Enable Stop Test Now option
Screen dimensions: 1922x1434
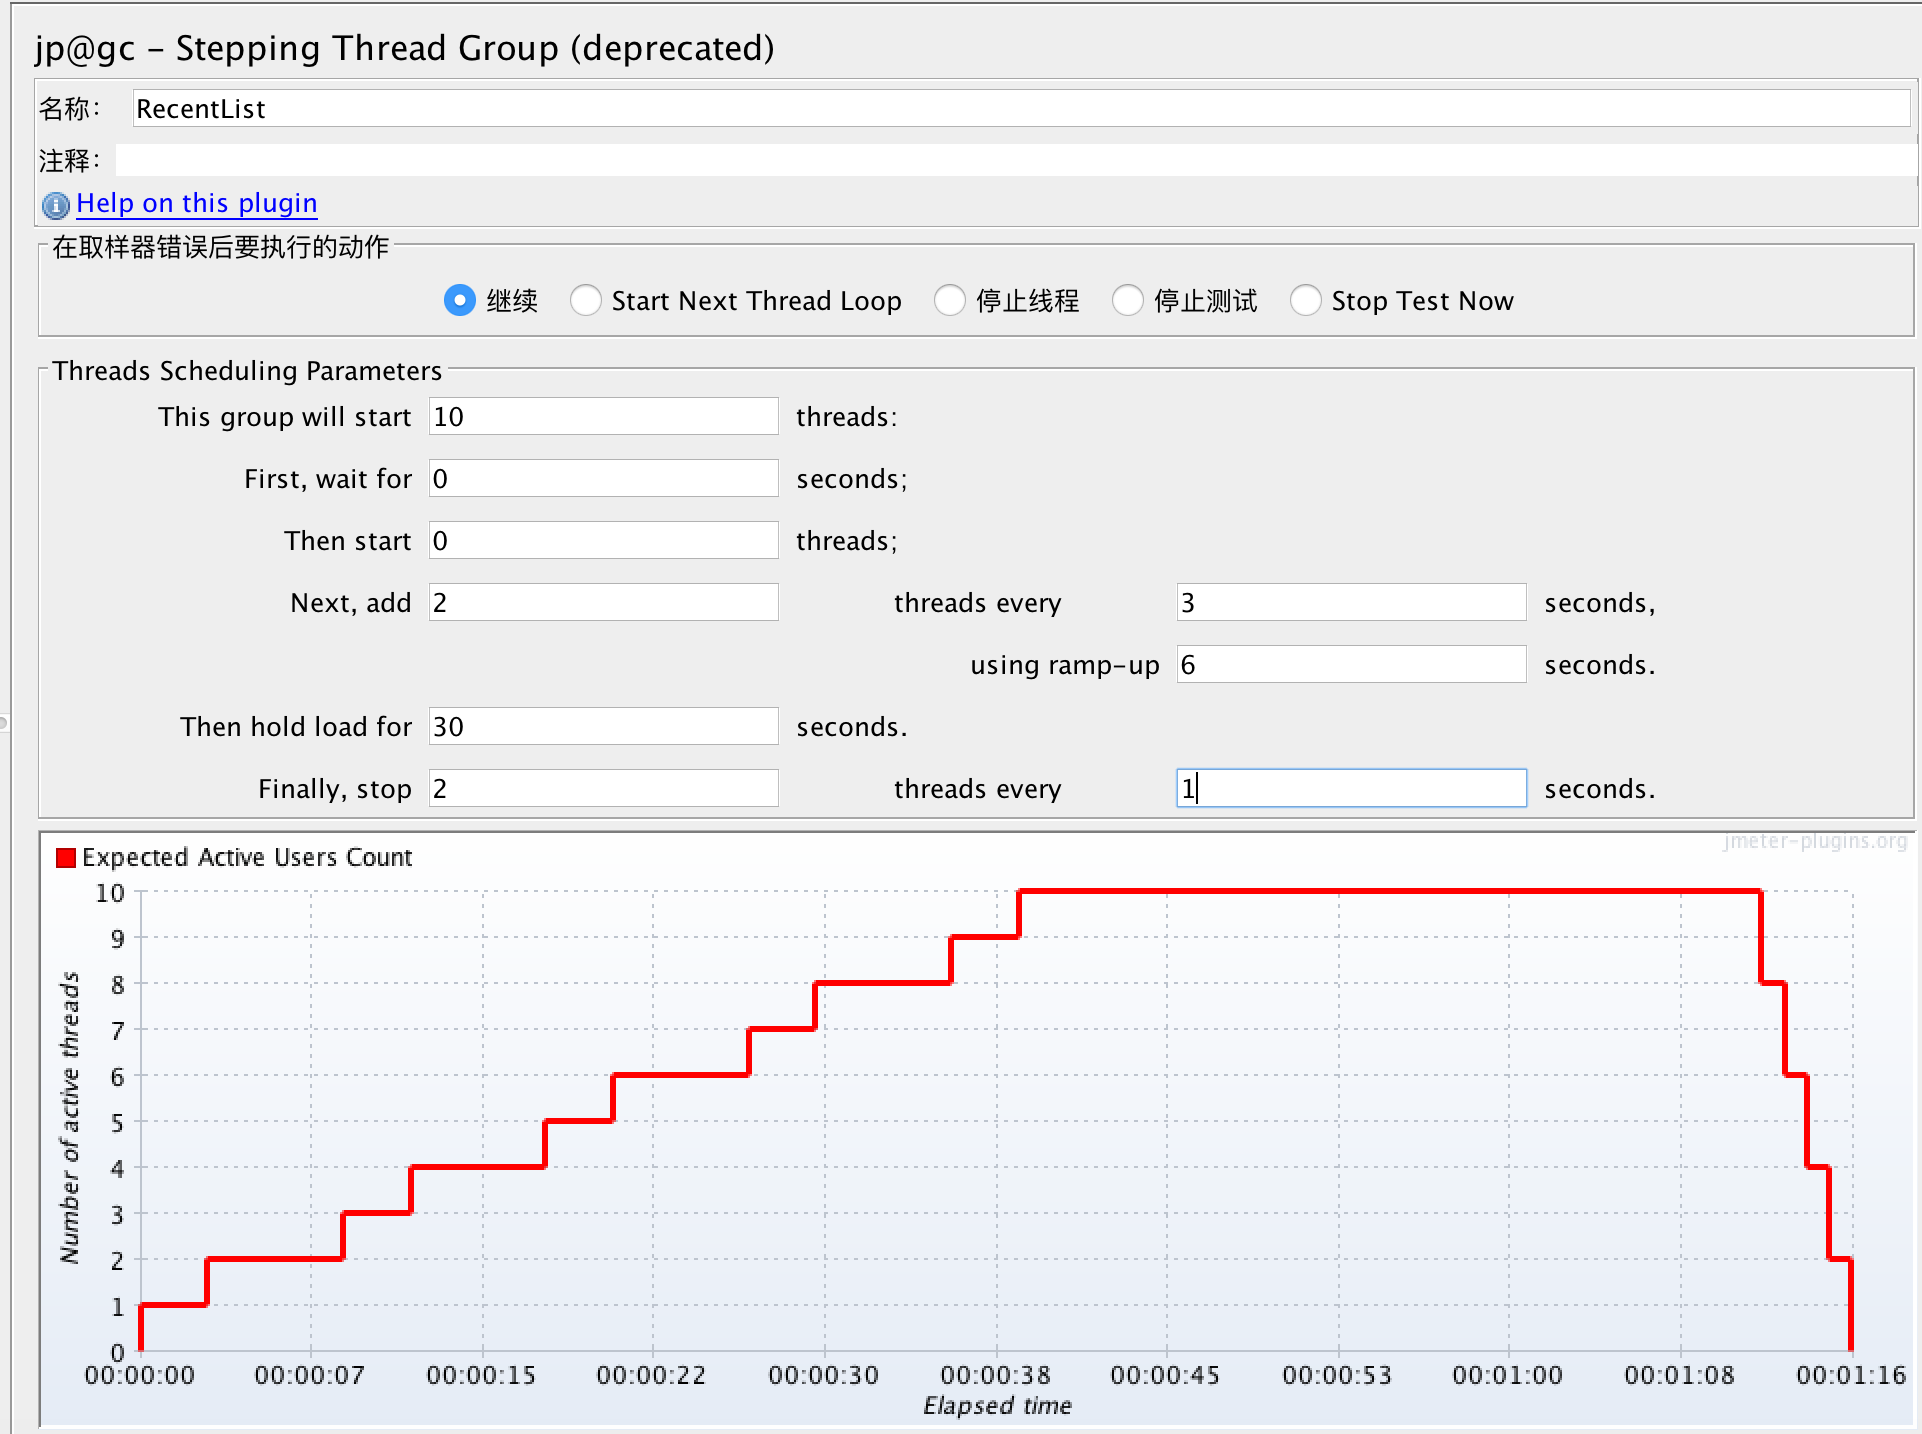coord(1306,300)
